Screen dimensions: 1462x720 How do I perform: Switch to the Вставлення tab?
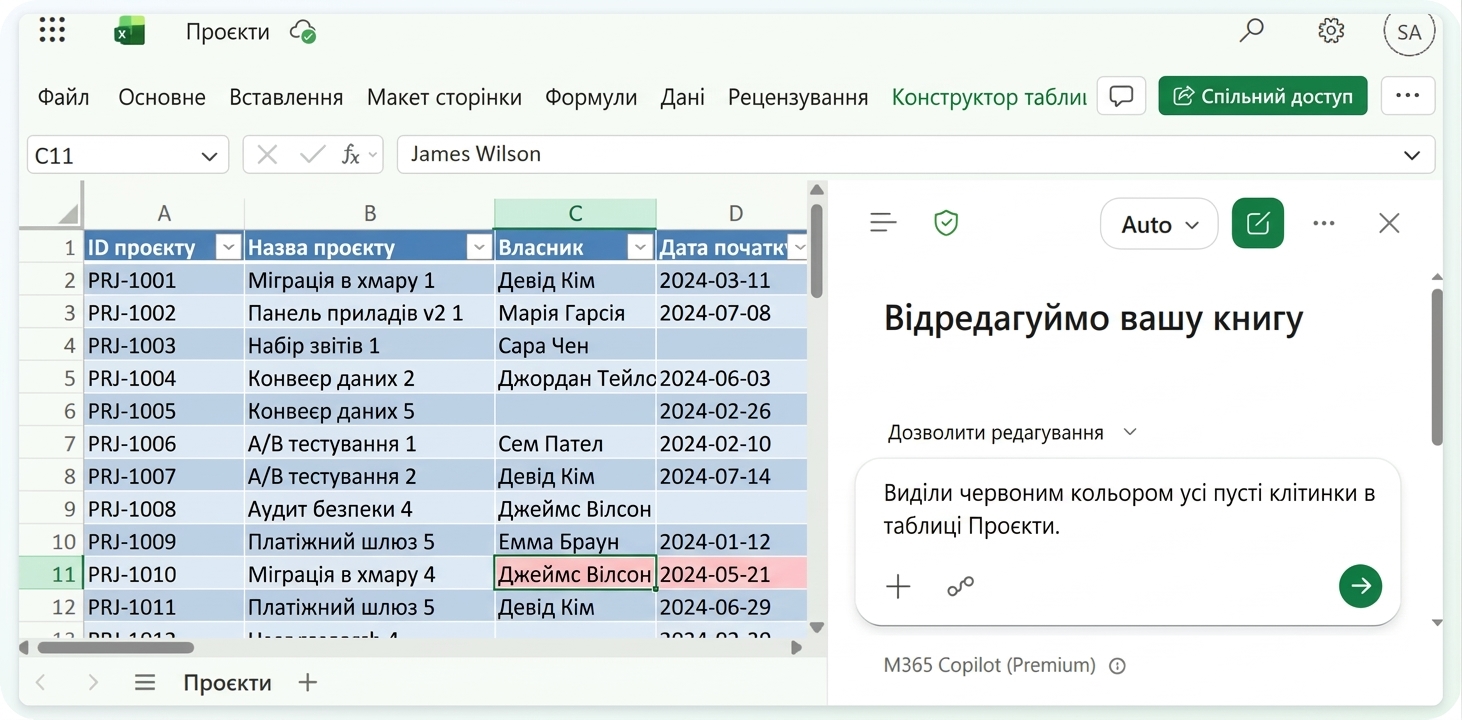coord(286,97)
